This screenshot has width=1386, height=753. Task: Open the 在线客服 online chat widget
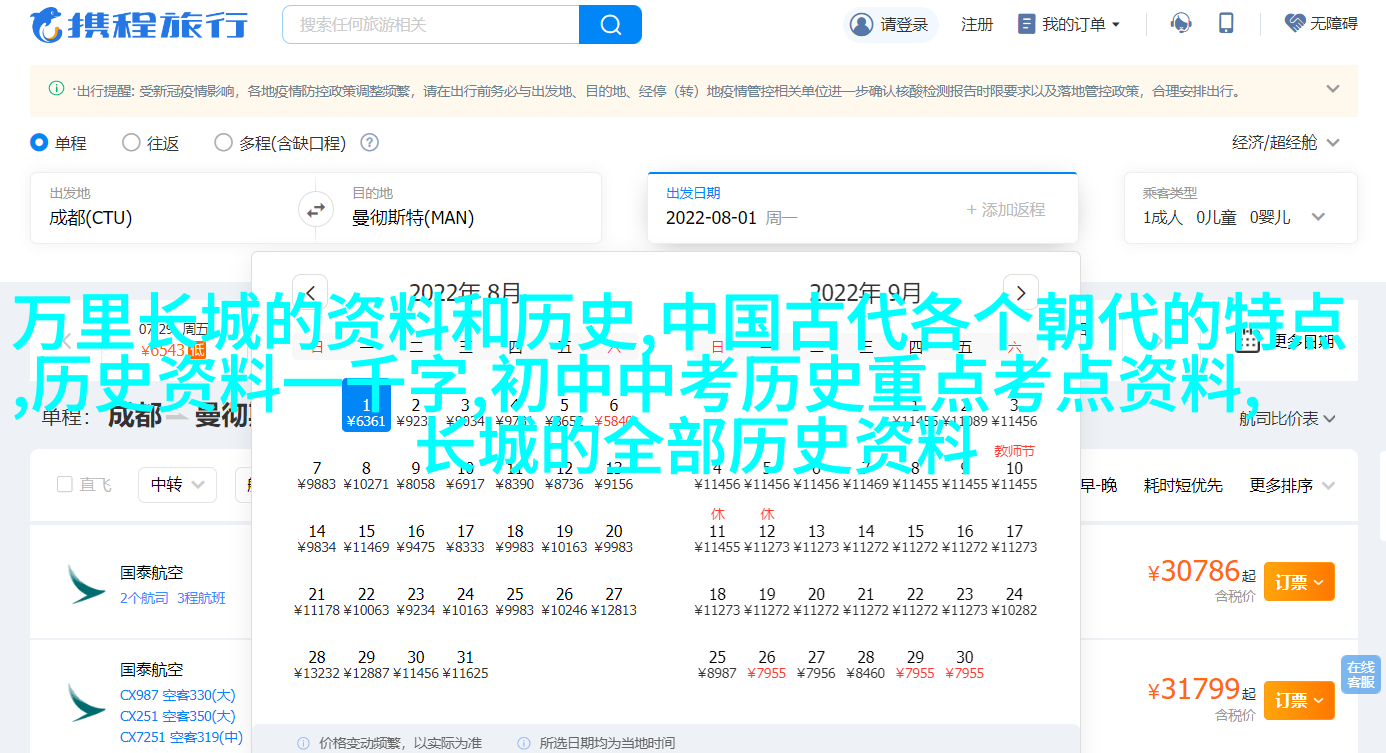[x=1360, y=675]
